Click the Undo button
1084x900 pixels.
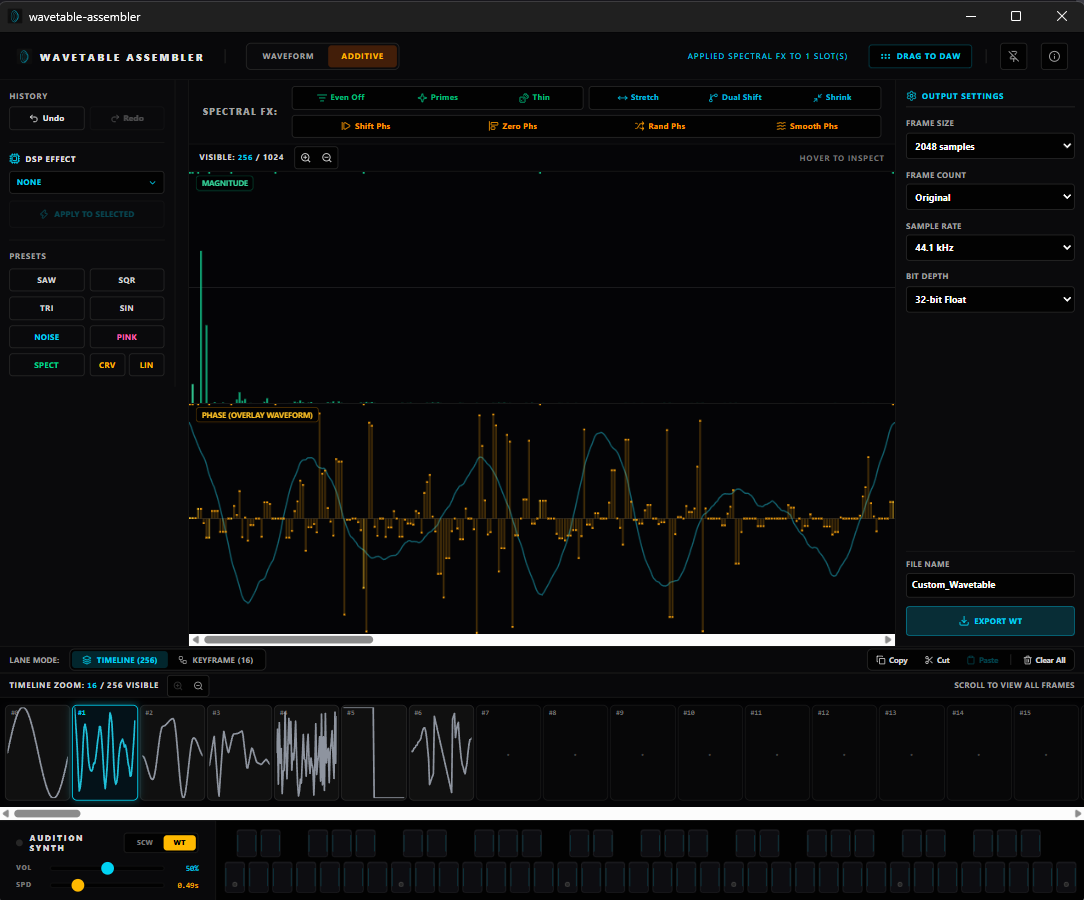click(47, 118)
